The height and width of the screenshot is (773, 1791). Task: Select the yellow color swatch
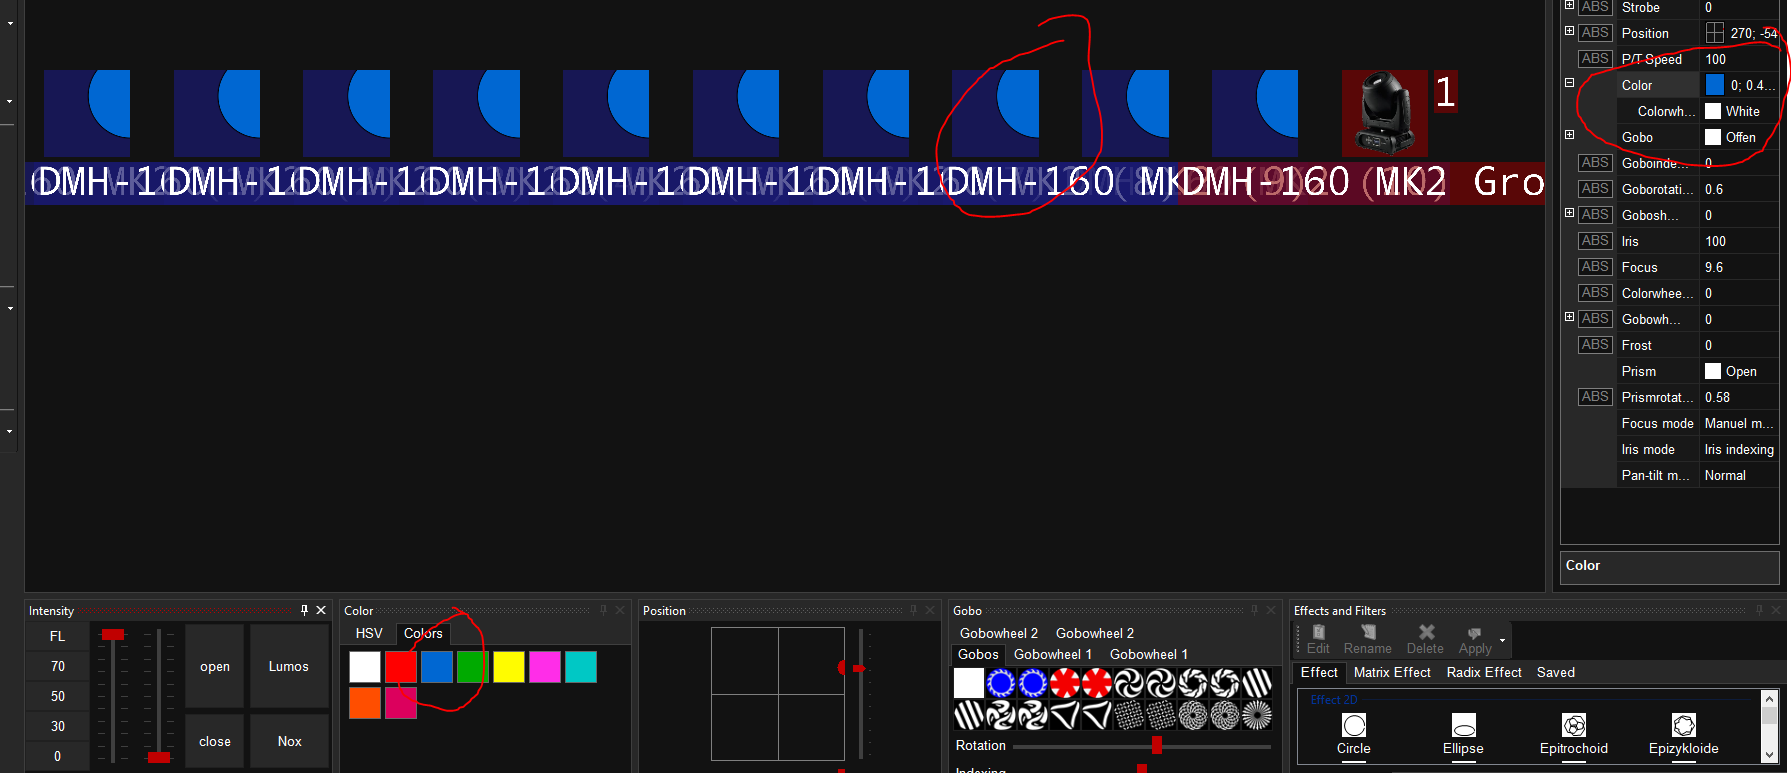(x=508, y=667)
